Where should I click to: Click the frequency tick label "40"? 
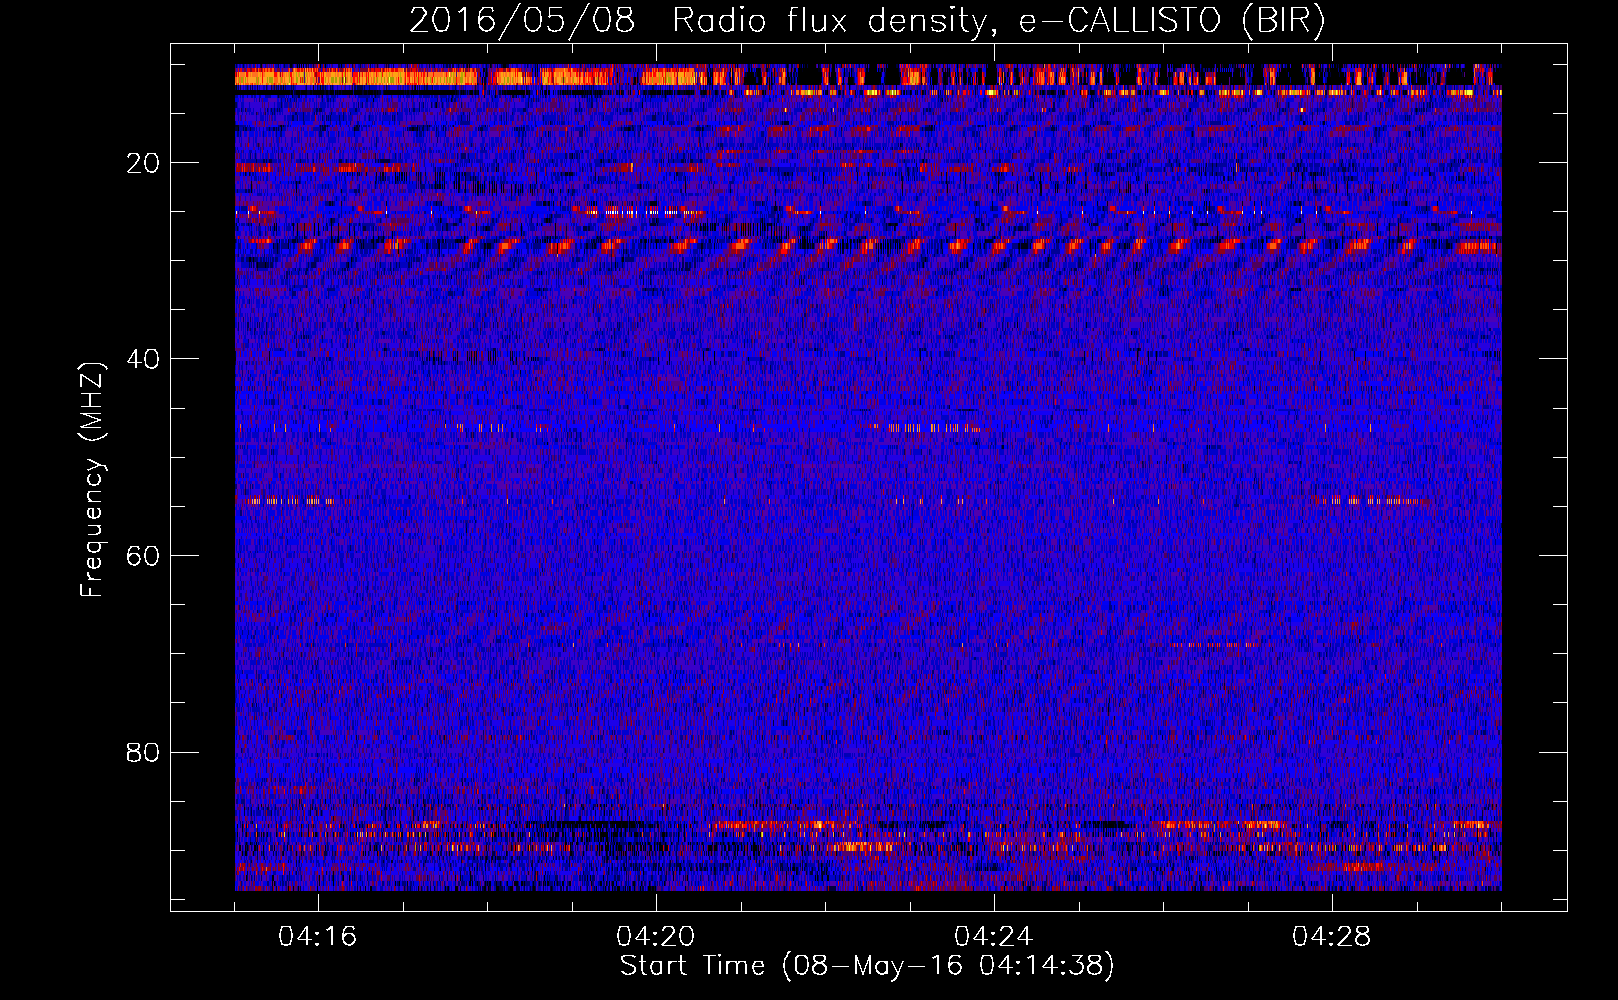point(144,359)
